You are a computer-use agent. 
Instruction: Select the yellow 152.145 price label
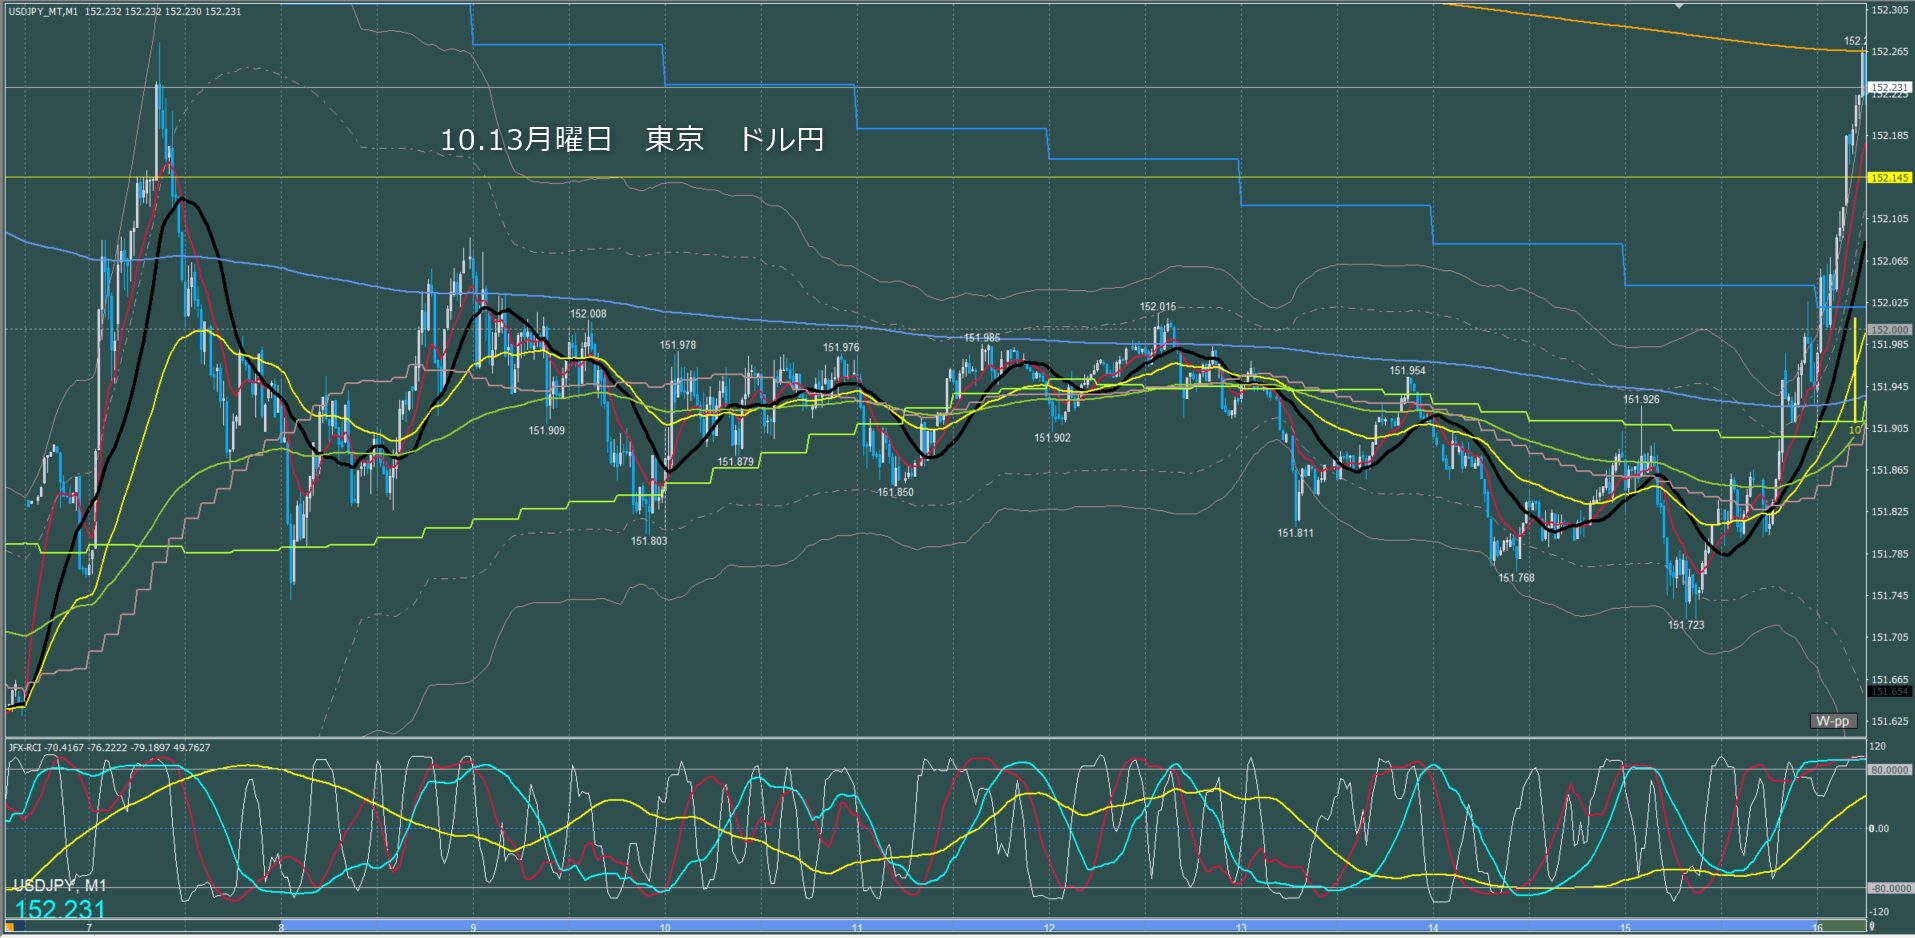coord(1889,178)
